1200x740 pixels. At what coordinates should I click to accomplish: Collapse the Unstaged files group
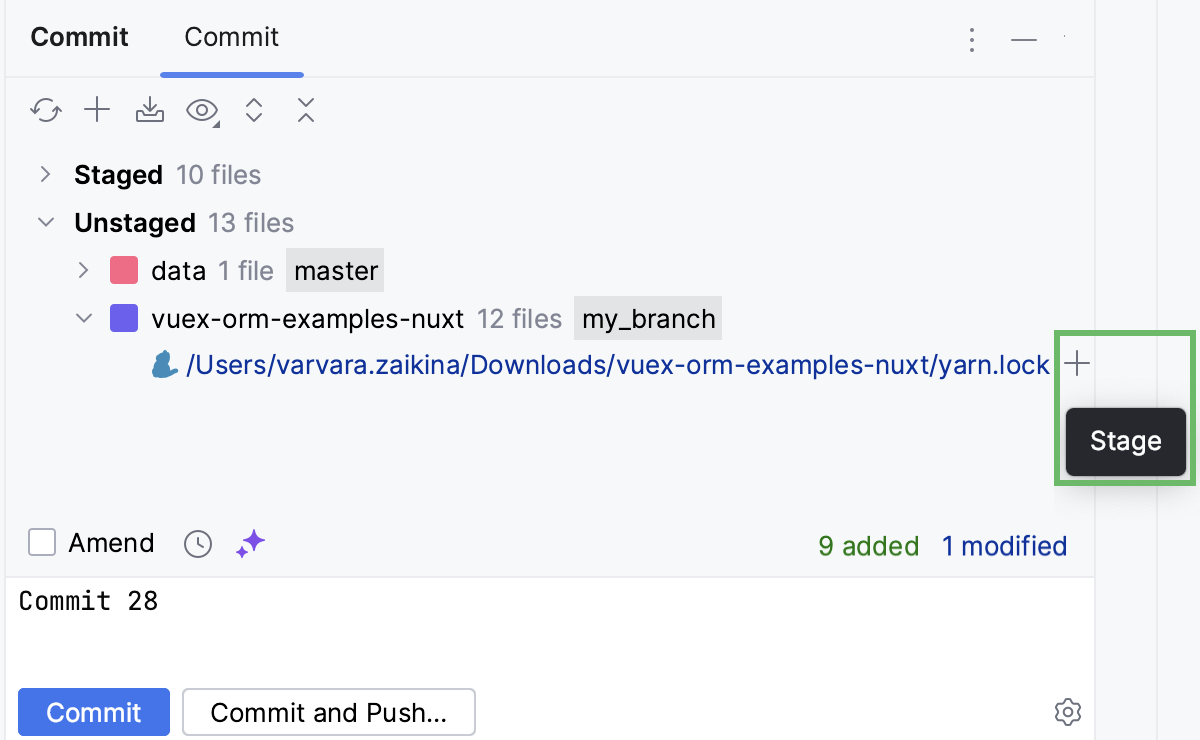coord(45,222)
